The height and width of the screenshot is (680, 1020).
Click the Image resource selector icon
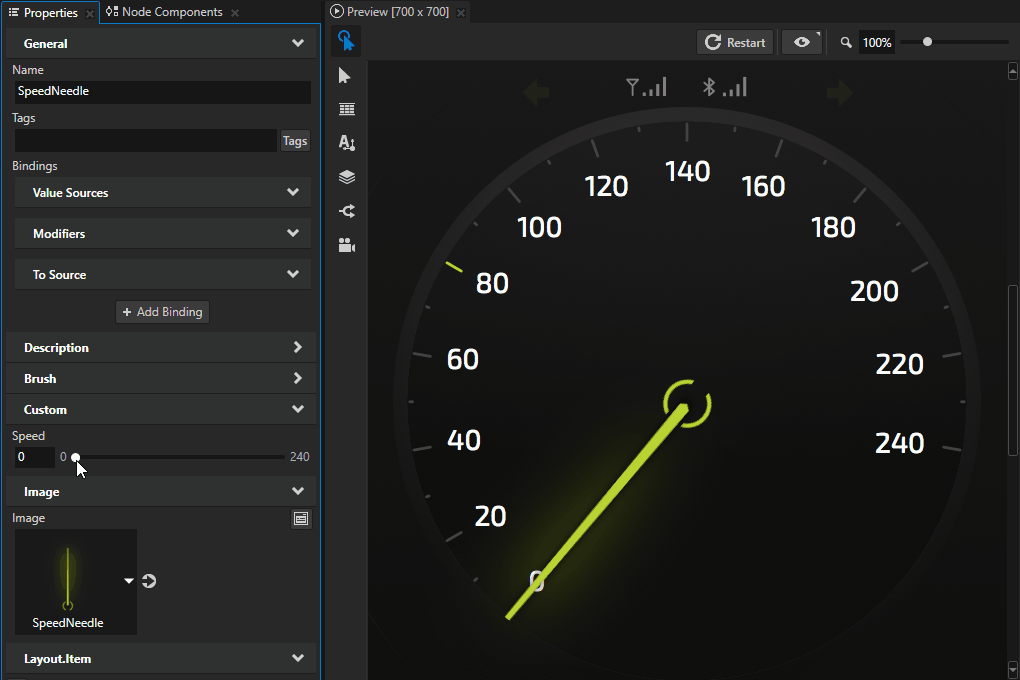click(301, 518)
